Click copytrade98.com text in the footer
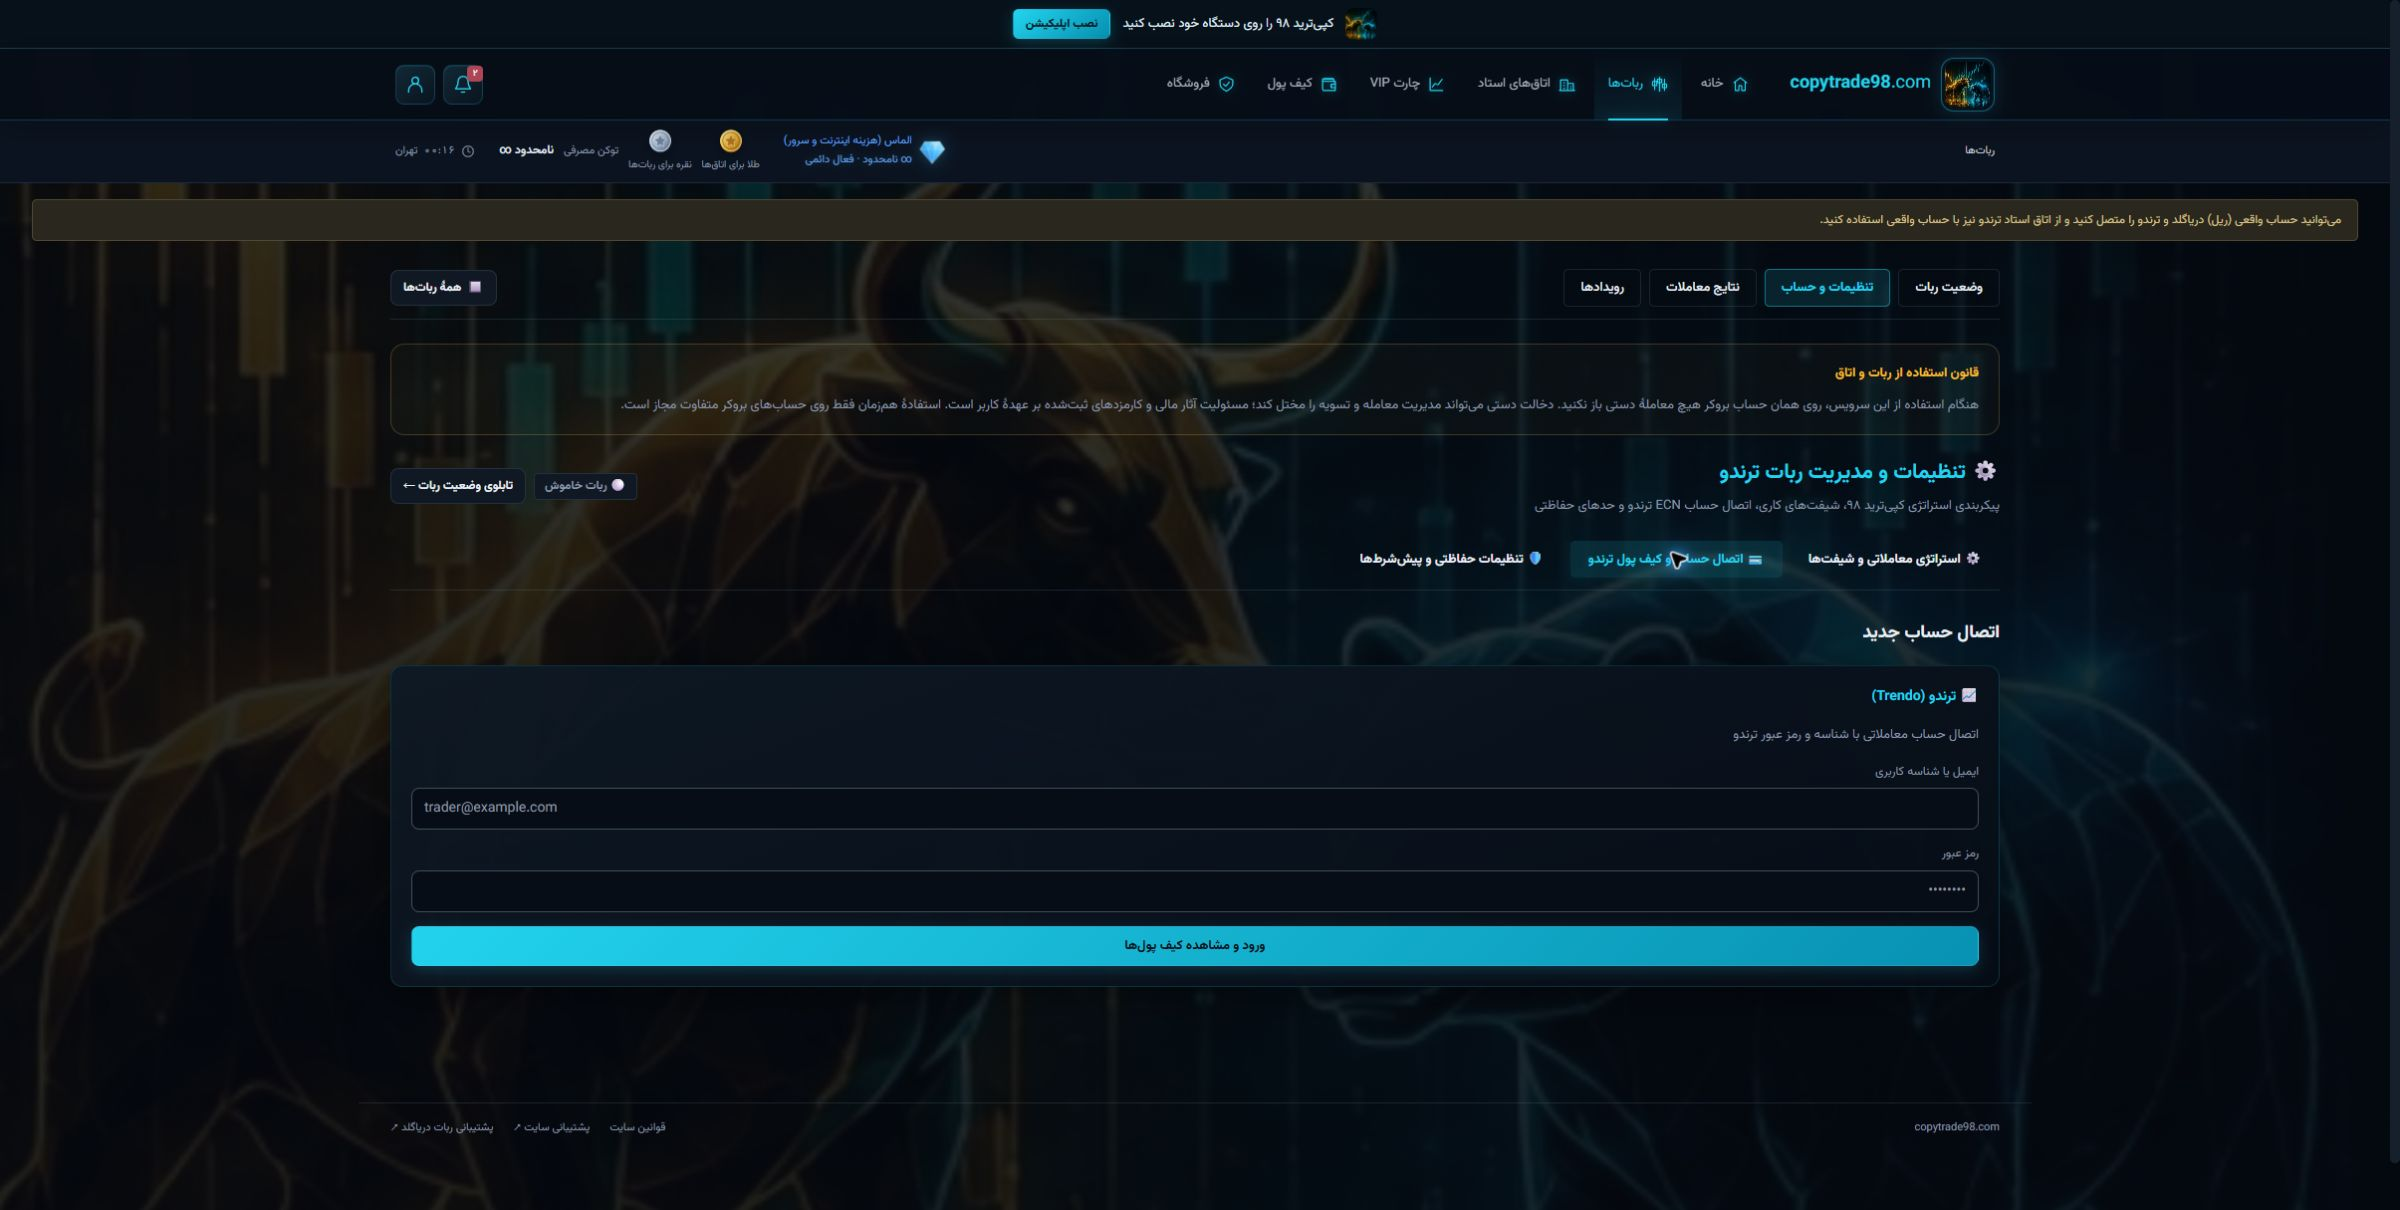2400x1210 pixels. (x=1957, y=1127)
